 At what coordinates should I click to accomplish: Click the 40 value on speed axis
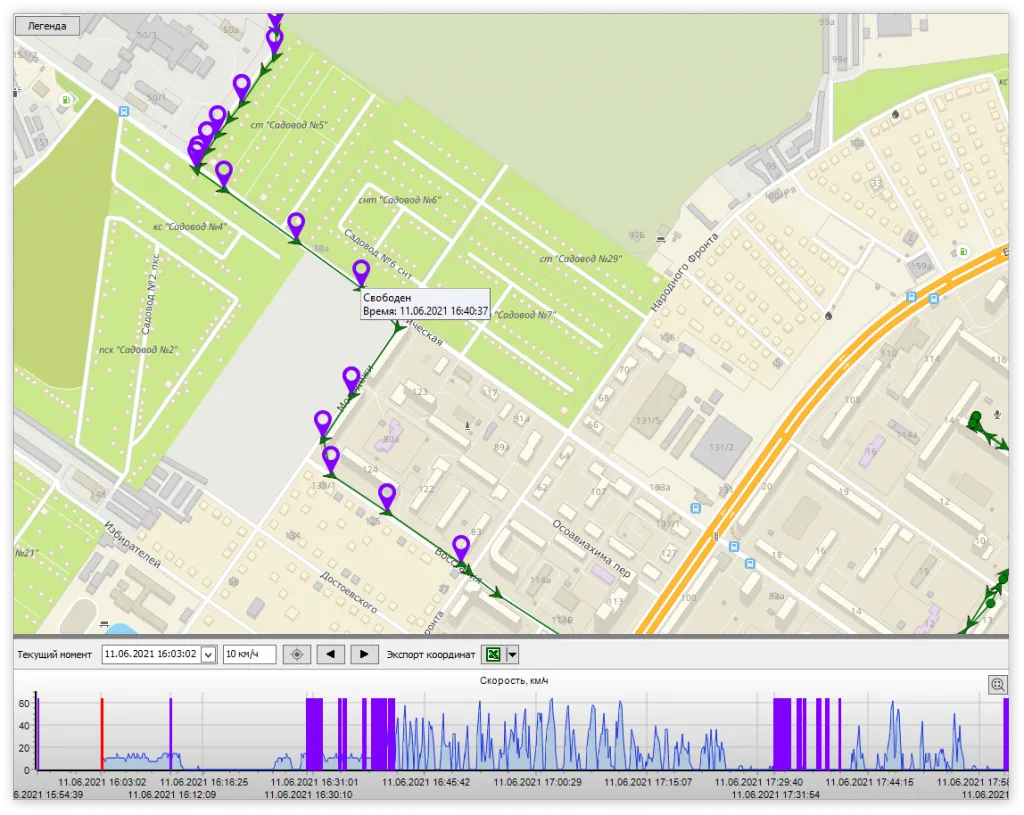click(x=24, y=726)
